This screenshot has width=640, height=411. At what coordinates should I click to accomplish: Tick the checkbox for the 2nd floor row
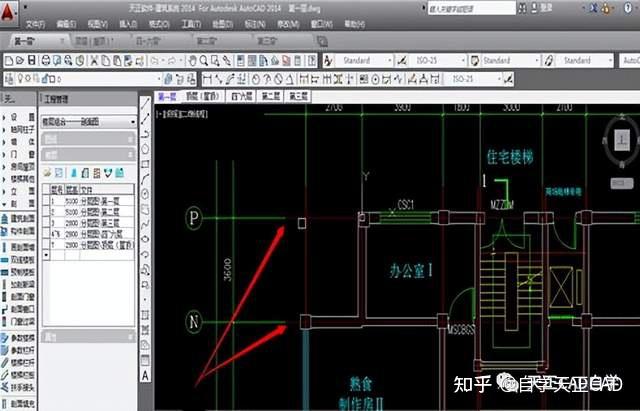(46, 212)
